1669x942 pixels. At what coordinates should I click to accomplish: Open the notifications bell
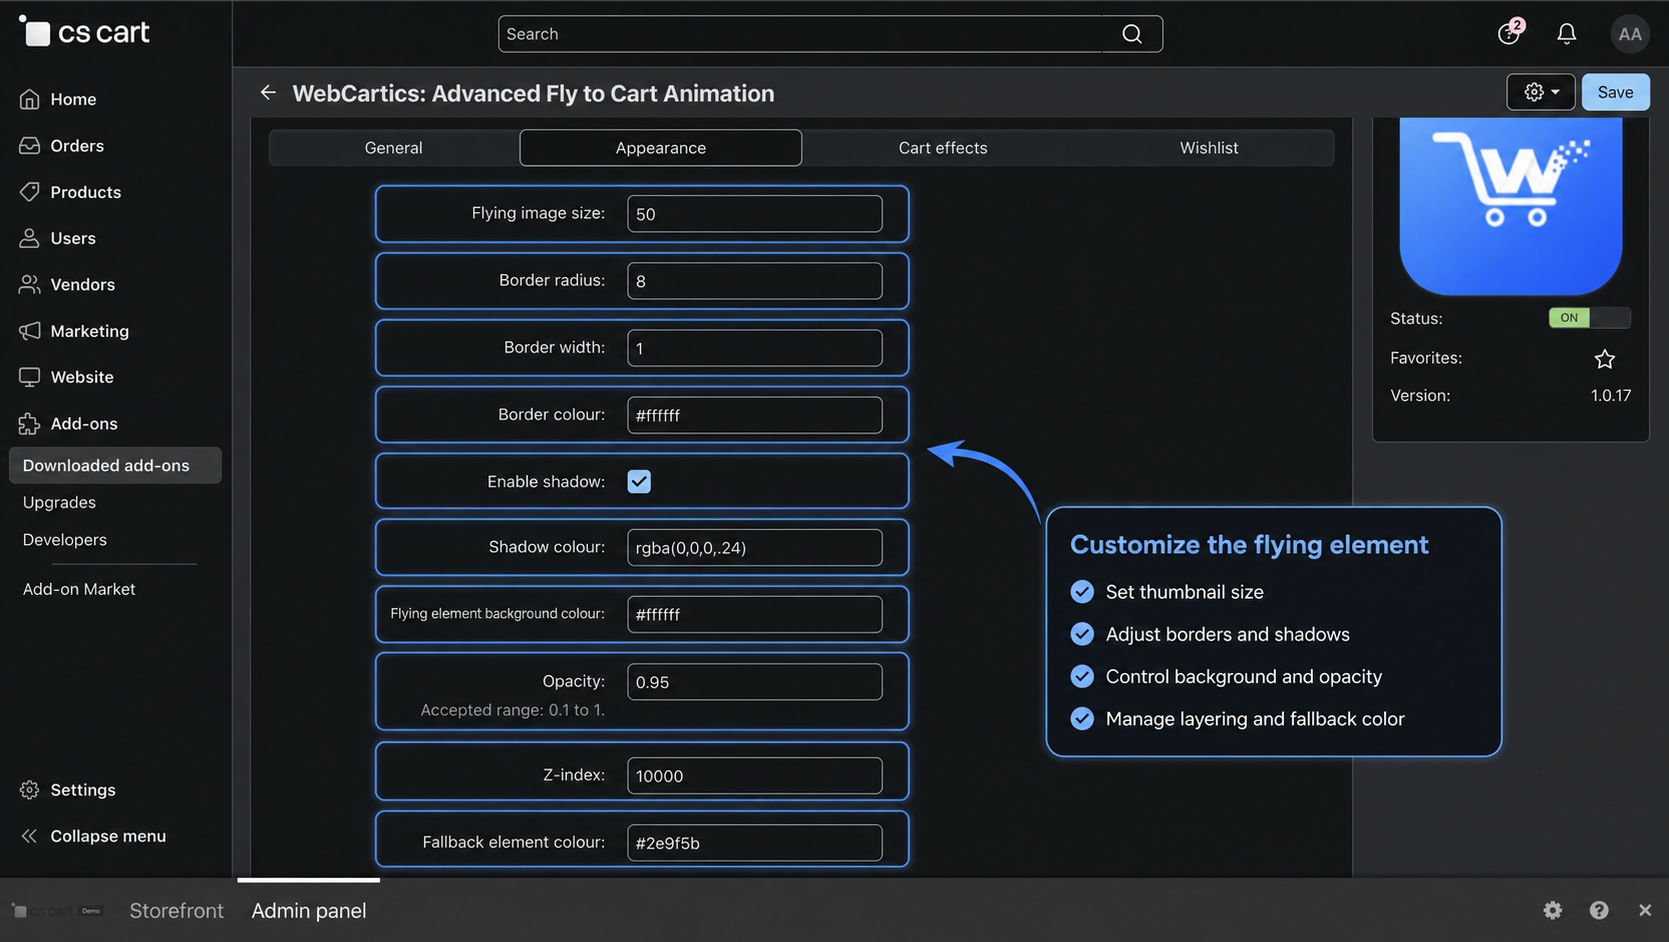[x=1567, y=34]
